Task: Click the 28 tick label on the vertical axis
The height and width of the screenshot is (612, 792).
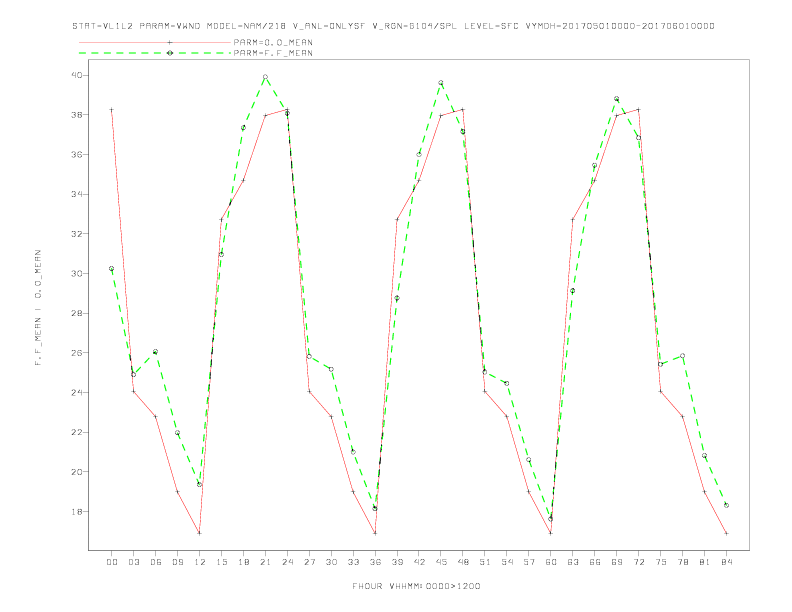Action: coord(77,313)
